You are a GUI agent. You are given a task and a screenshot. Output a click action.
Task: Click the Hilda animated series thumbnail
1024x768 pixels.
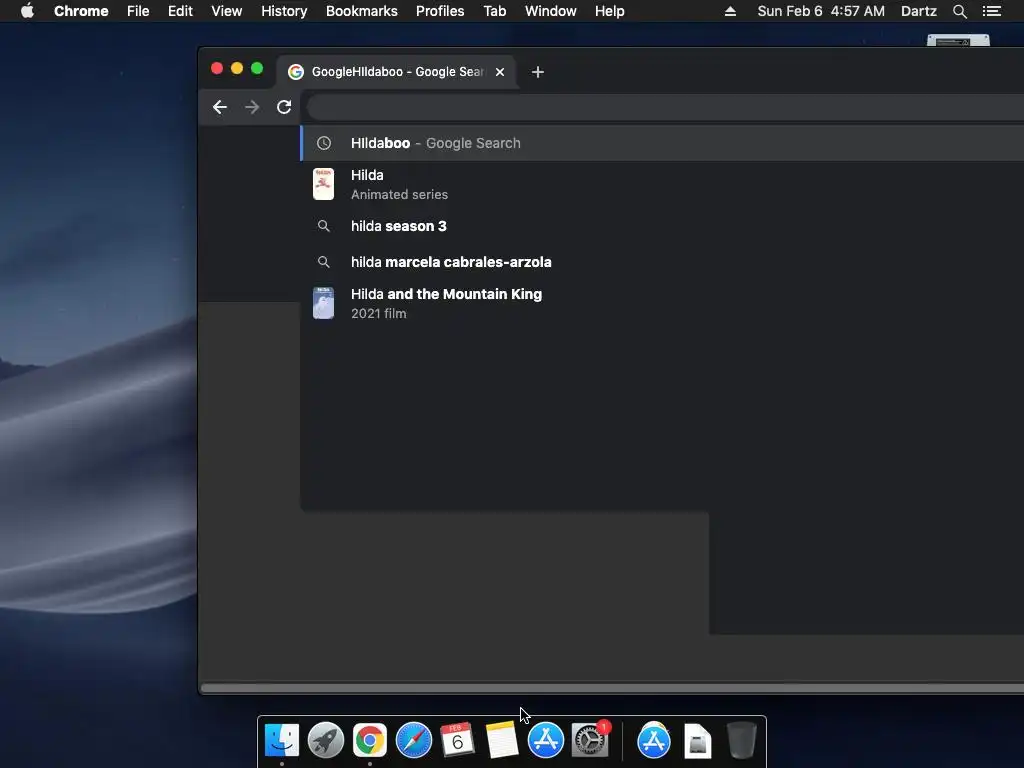[323, 184]
